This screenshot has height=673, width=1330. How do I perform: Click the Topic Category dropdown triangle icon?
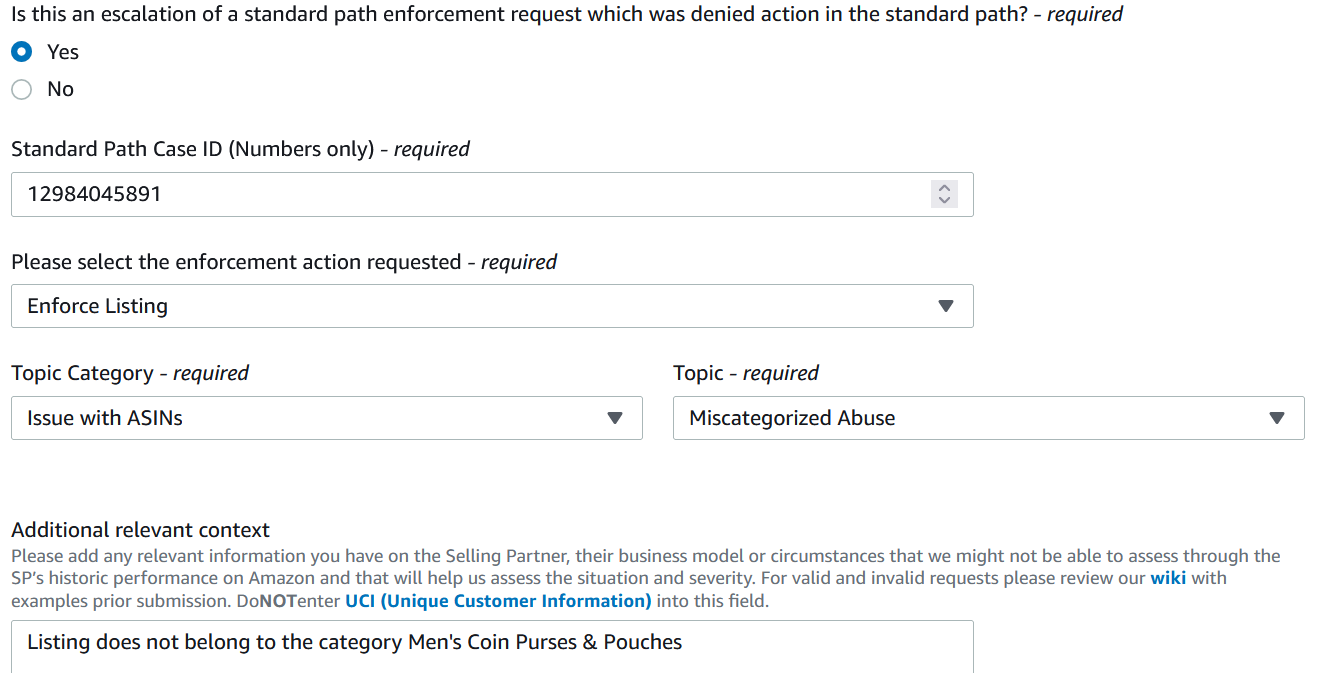tap(615, 418)
